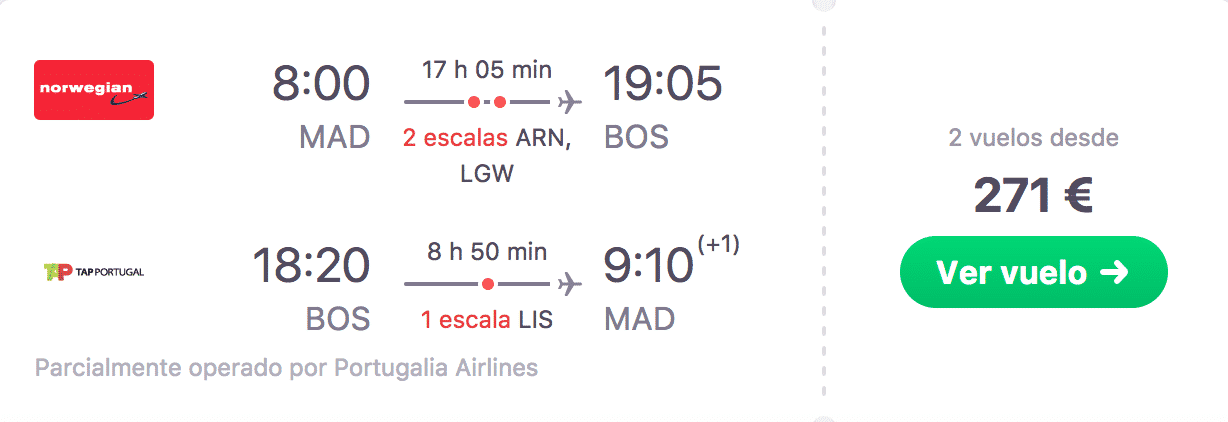Click the second red stopover dot on outbound route

point(500,102)
